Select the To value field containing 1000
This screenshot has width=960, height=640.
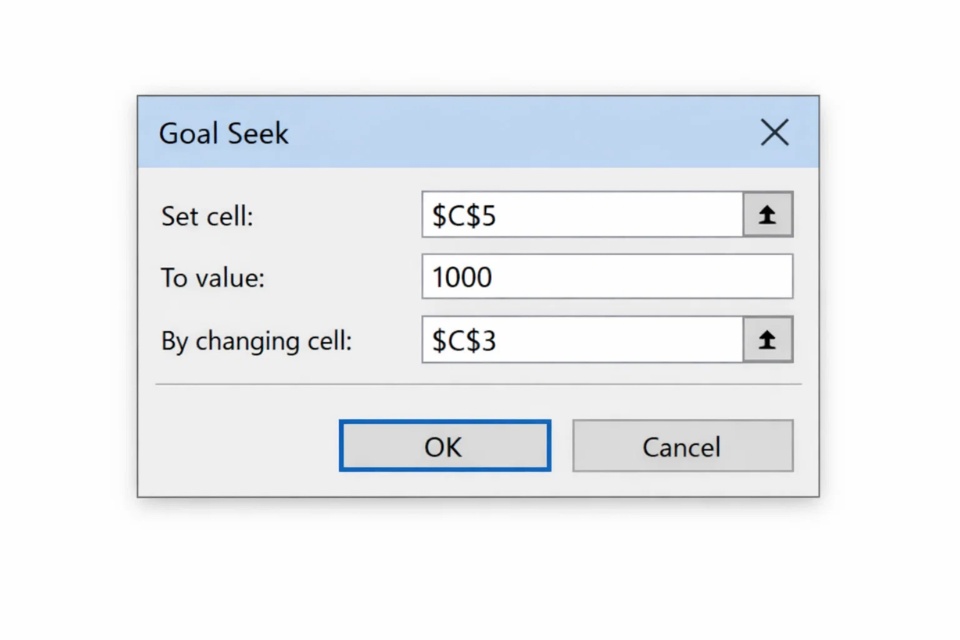click(607, 277)
